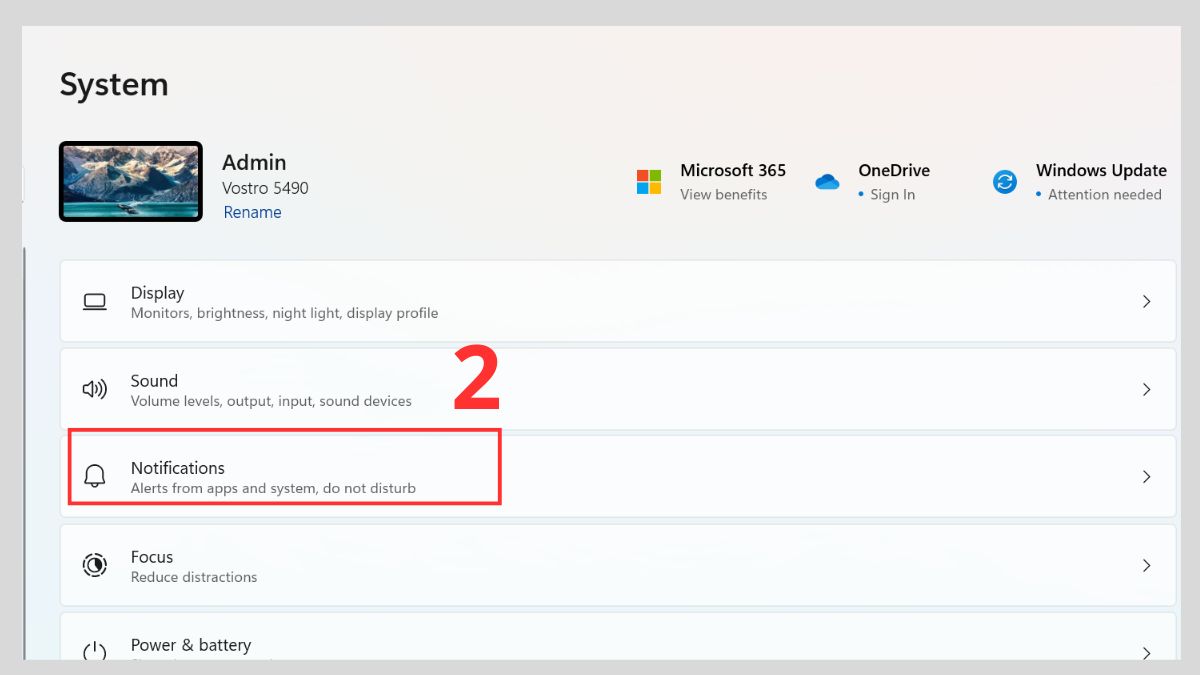Select the Display settings entry title
Image resolution: width=1200 pixels, height=675 pixels.
tap(157, 293)
